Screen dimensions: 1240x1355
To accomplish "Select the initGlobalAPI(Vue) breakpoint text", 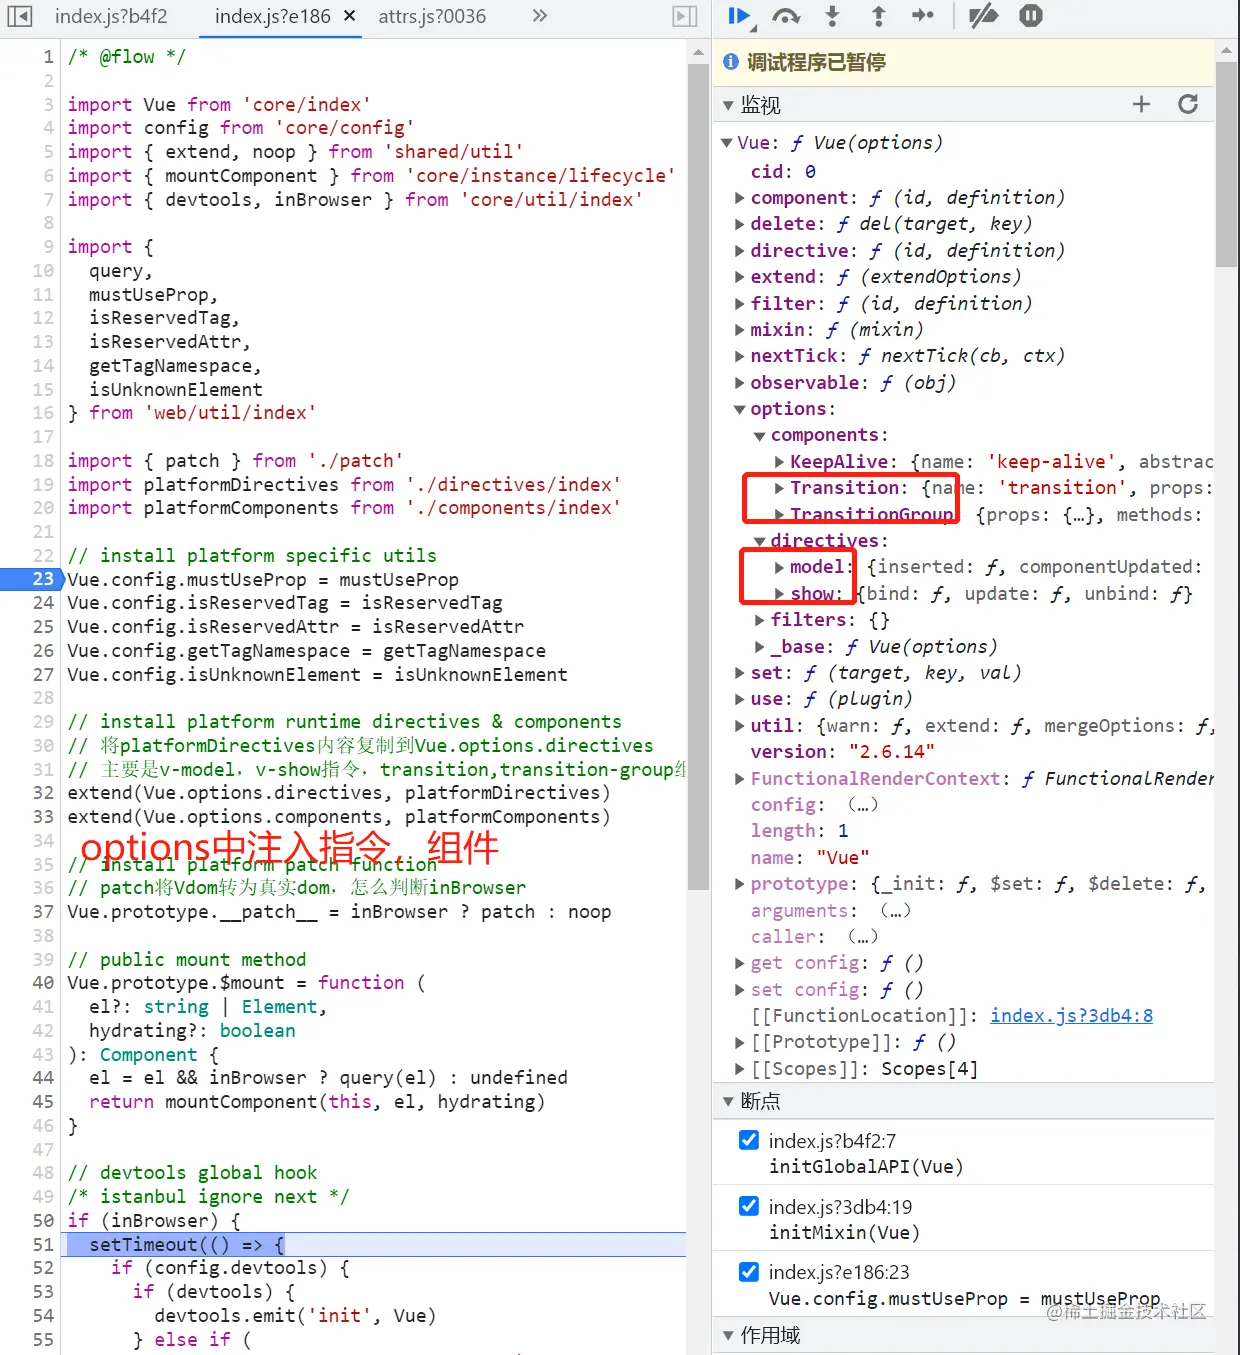I will click(x=866, y=1167).
